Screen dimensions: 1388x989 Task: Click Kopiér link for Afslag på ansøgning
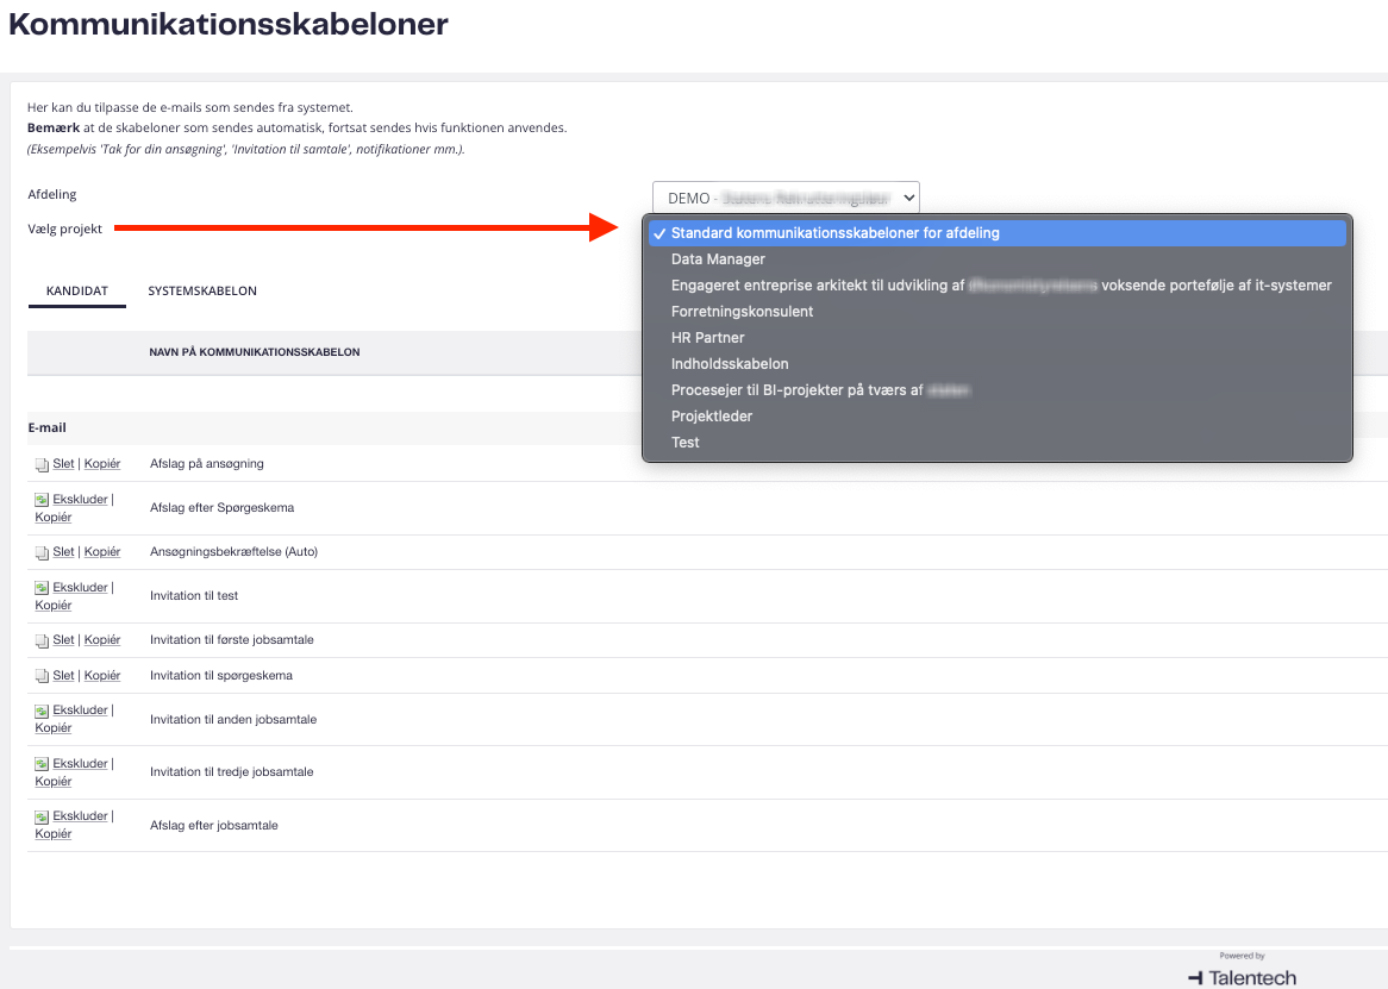[x=102, y=464]
